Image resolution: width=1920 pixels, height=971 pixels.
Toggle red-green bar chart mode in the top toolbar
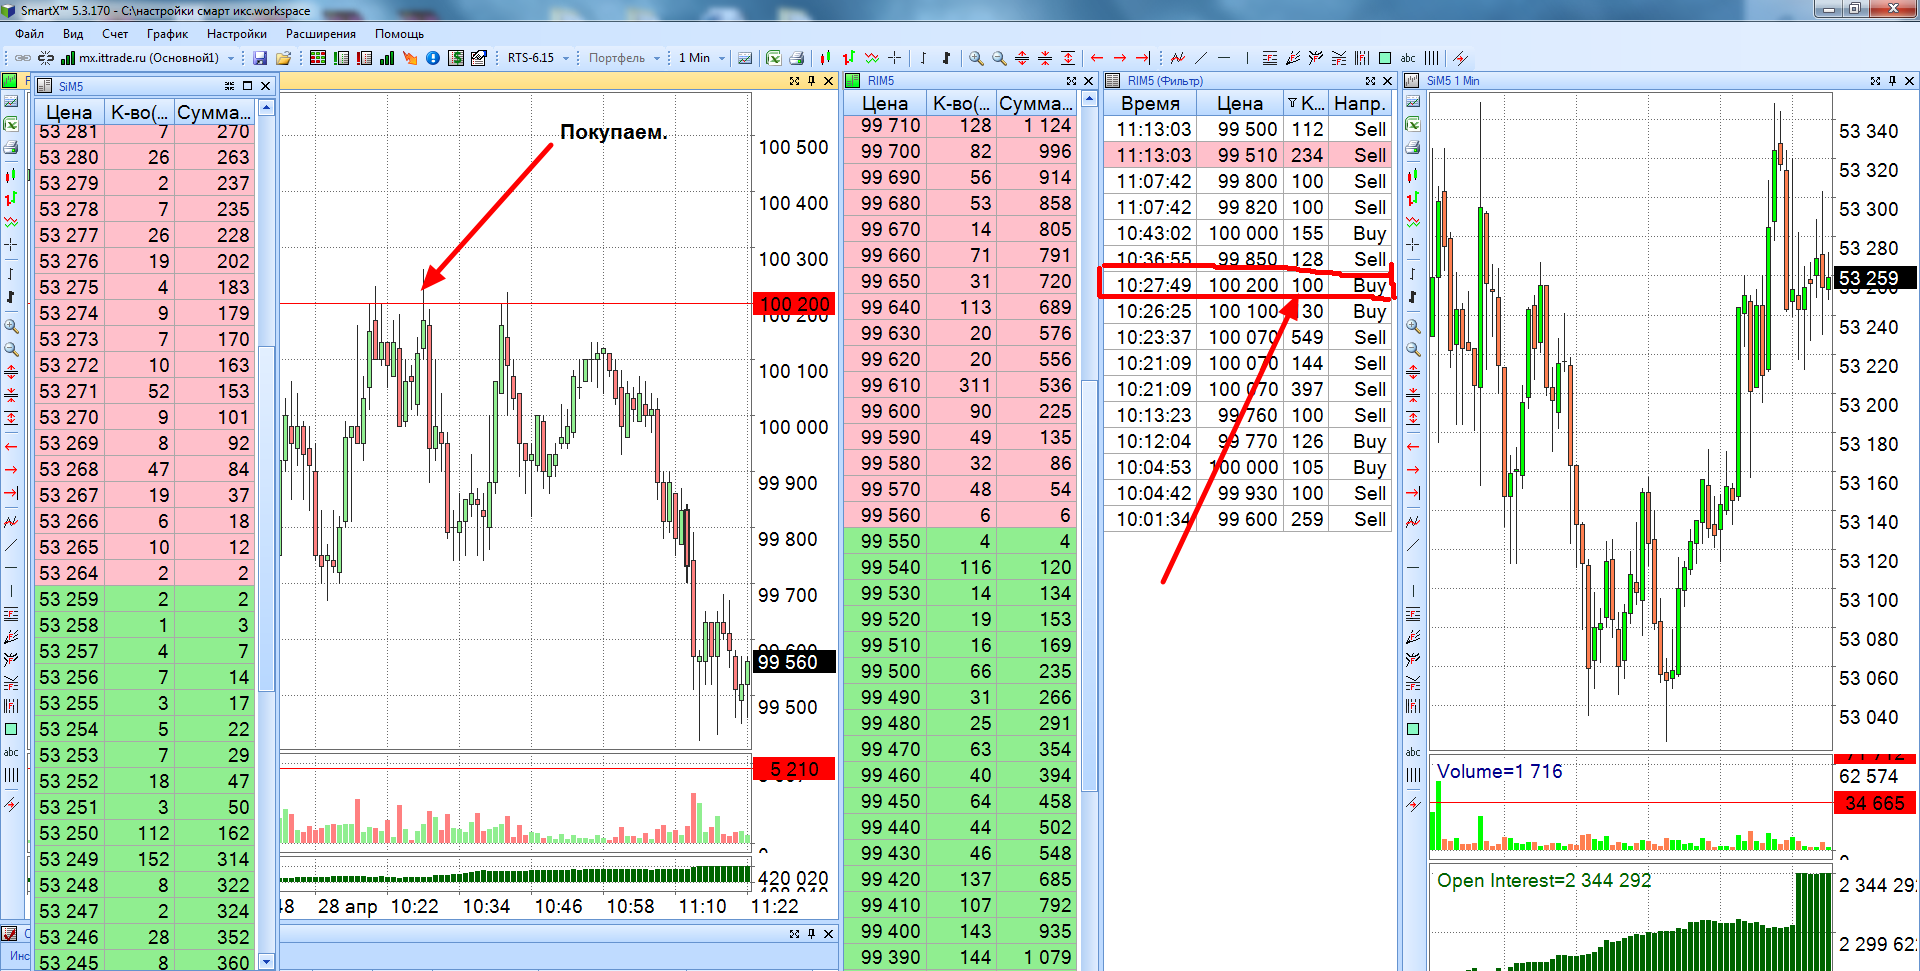coord(849,58)
